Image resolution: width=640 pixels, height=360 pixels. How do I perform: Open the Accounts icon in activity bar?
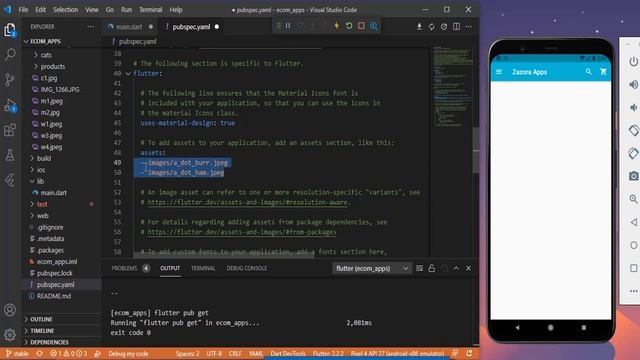click(x=10, y=310)
